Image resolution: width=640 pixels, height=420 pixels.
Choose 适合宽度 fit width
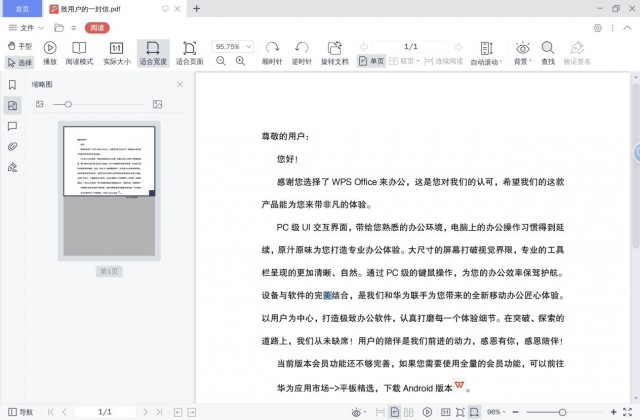(153, 53)
